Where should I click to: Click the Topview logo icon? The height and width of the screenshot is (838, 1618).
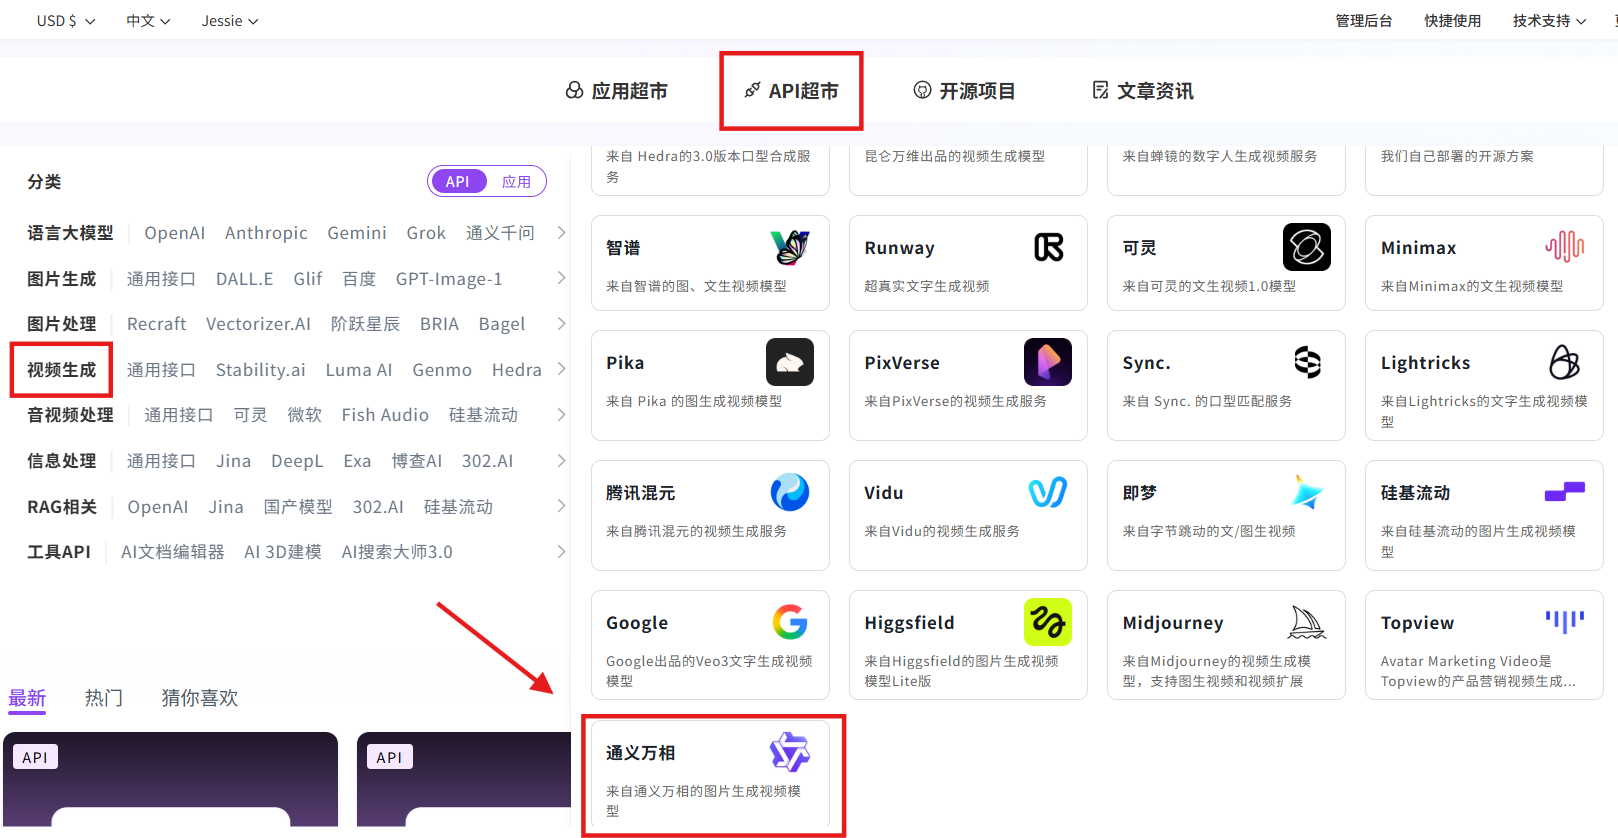(1564, 622)
